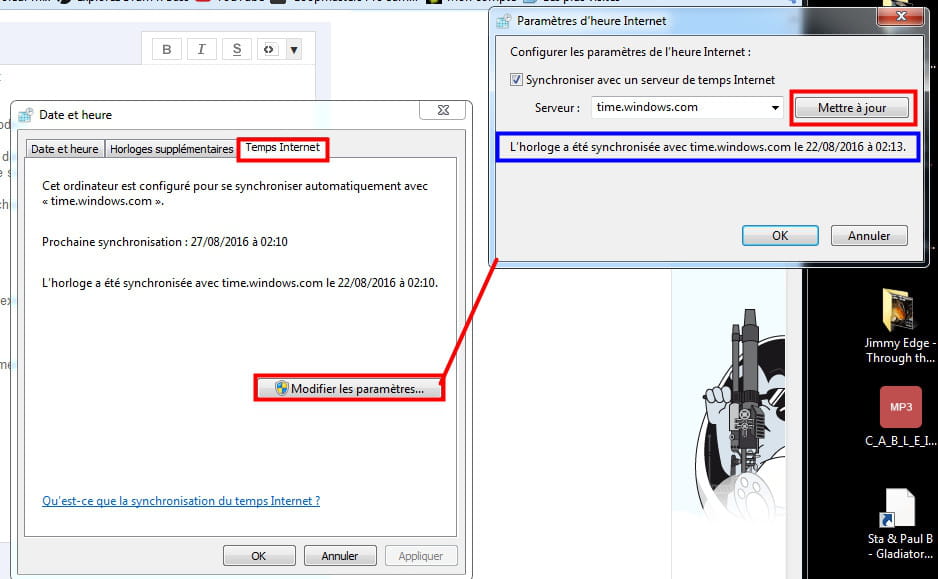Select the C_A_B_L_E_I MP3 file icon
Image resolution: width=938 pixels, height=579 pixels.
coord(900,408)
